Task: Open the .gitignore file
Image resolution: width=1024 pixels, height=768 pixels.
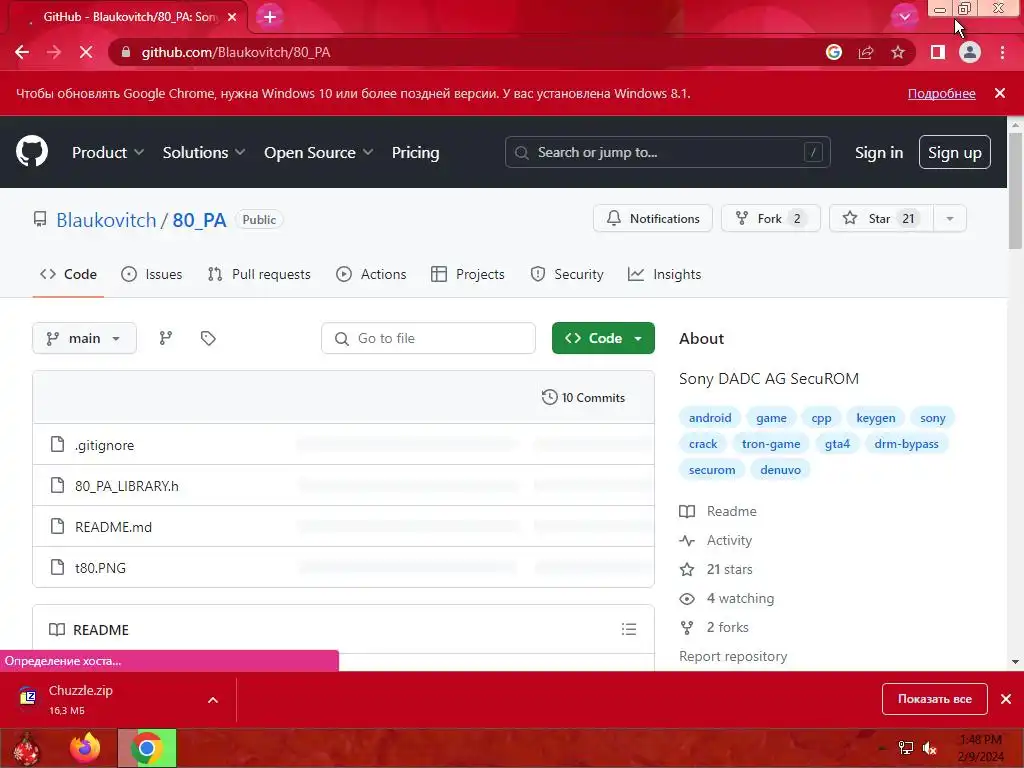Action: (x=104, y=445)
